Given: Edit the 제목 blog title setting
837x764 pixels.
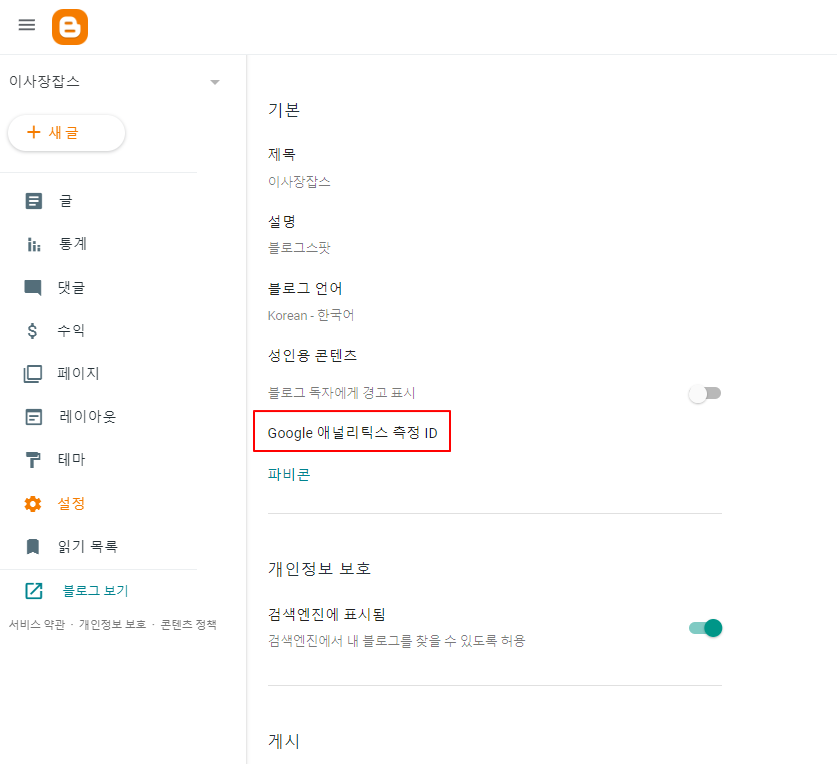Looking at the screenshot, I should coord(282,155).
